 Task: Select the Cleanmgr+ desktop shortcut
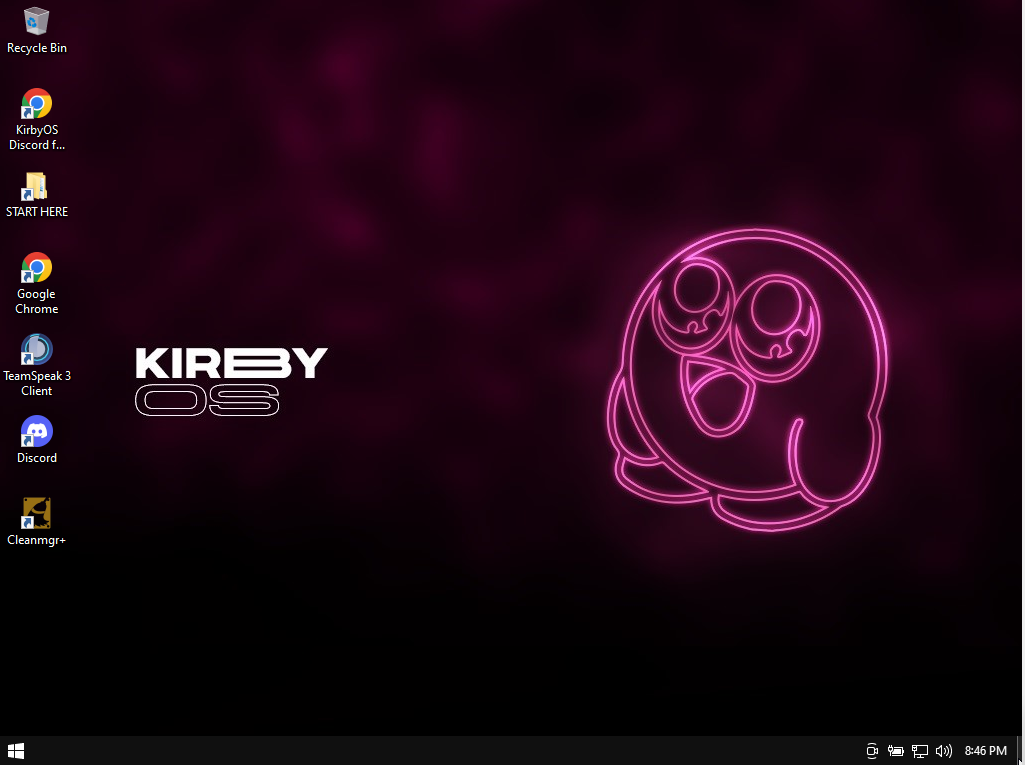[37, 522]
